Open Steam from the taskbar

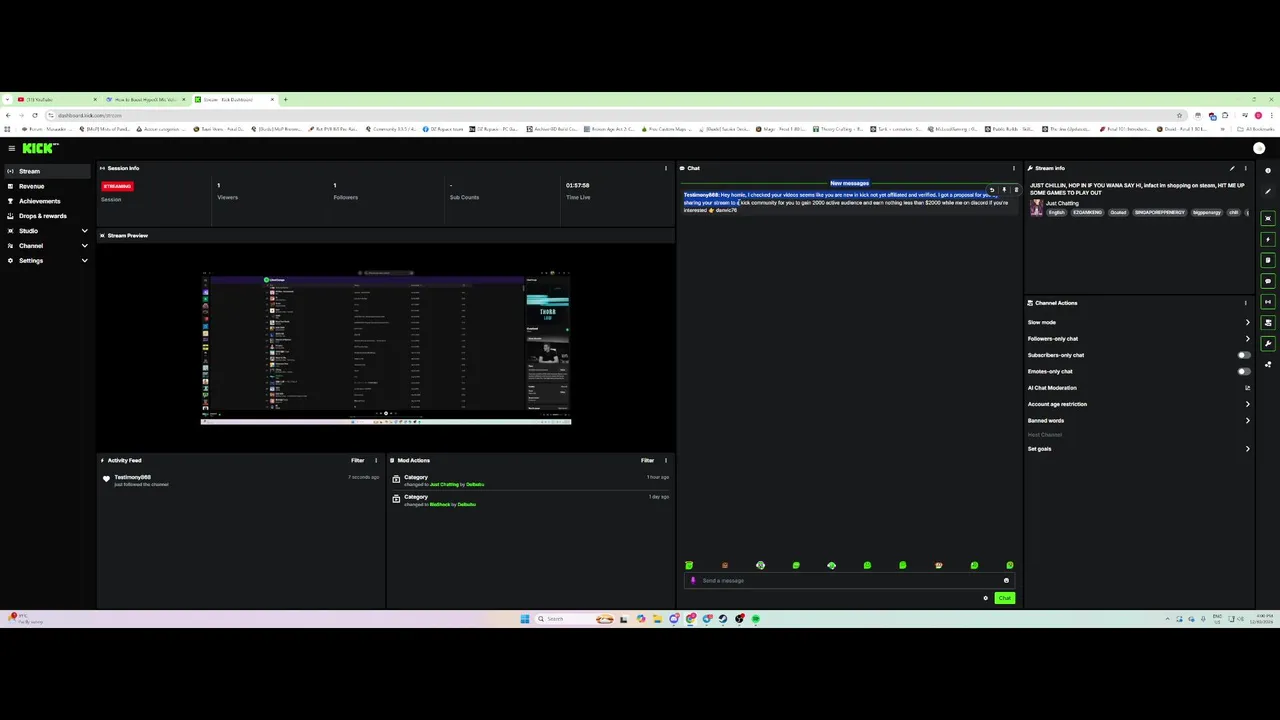tap(723, 619)
